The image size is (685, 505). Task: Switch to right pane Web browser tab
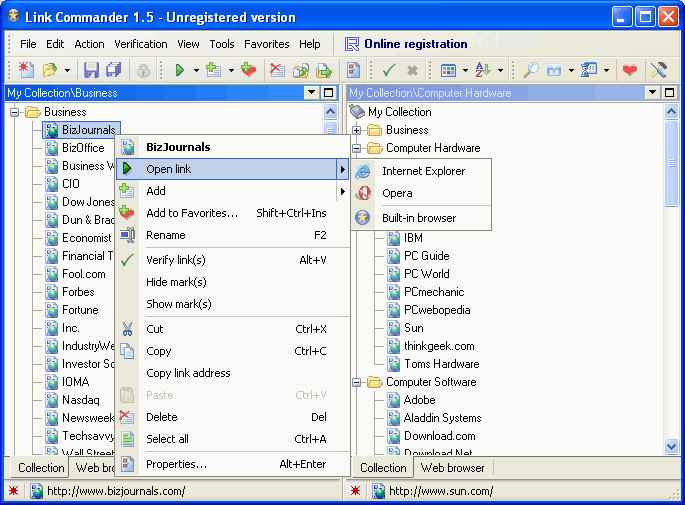point(453,468)
